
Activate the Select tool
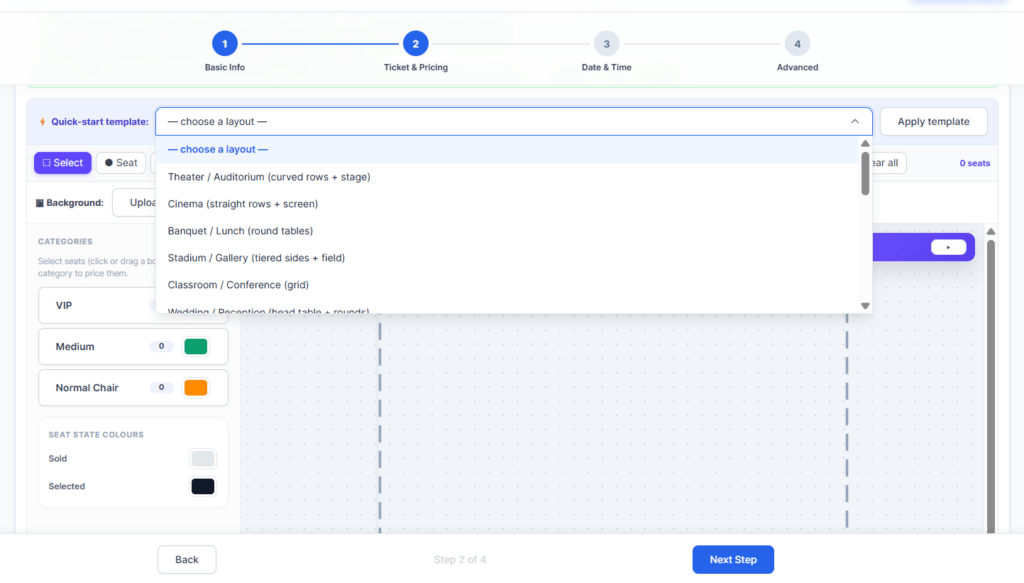tap(63, 163)
